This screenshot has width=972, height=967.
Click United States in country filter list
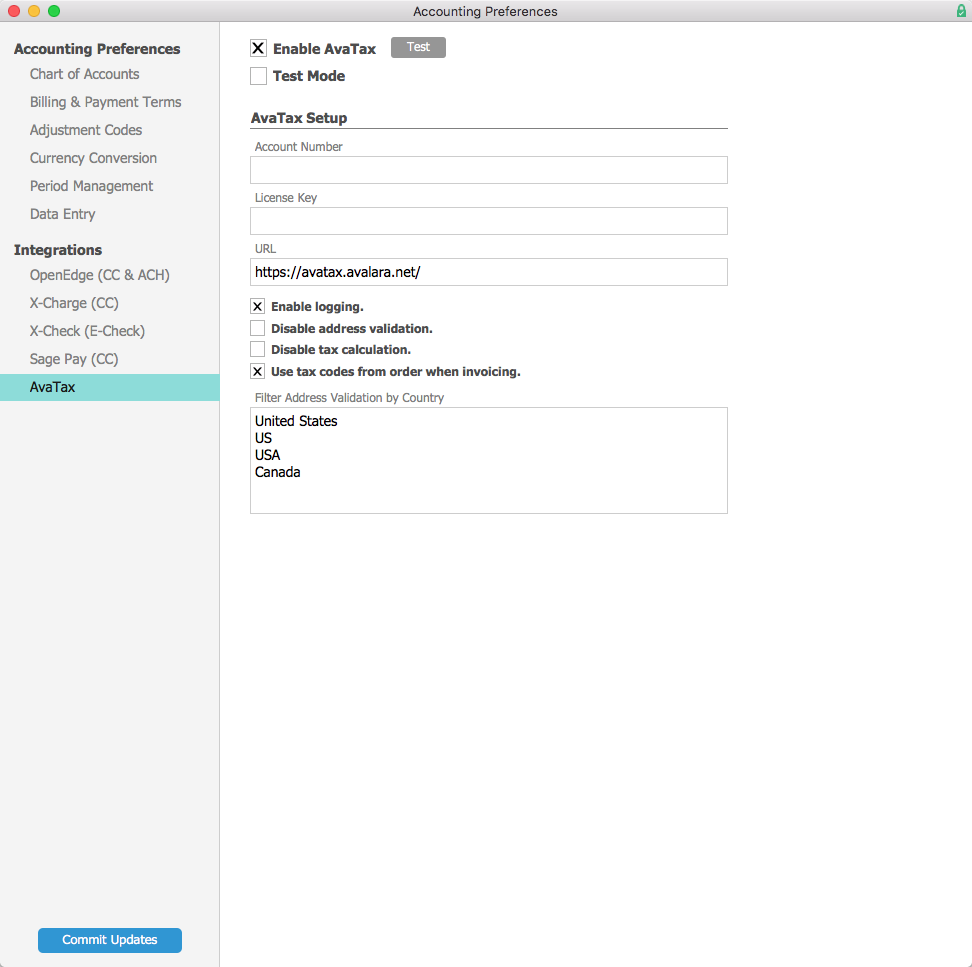point(296,421)
